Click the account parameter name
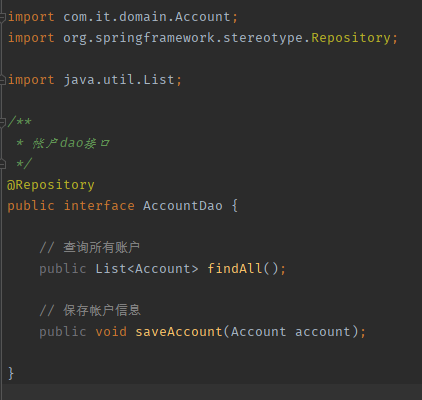Viewport: 422px width, 400px height. pos(322,332)
